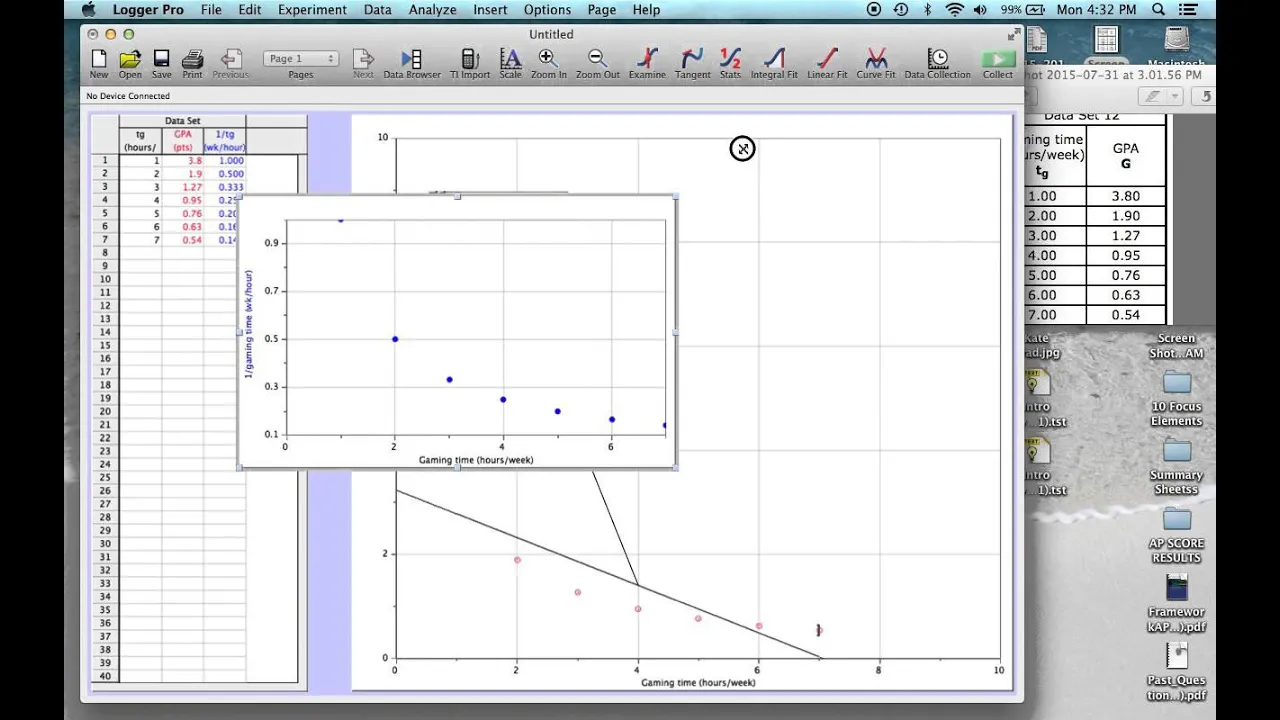This screenshot has height=720, width=1280.
Task: Click main graph y-axis maximum value 10
Action: (x=382, y=137)
